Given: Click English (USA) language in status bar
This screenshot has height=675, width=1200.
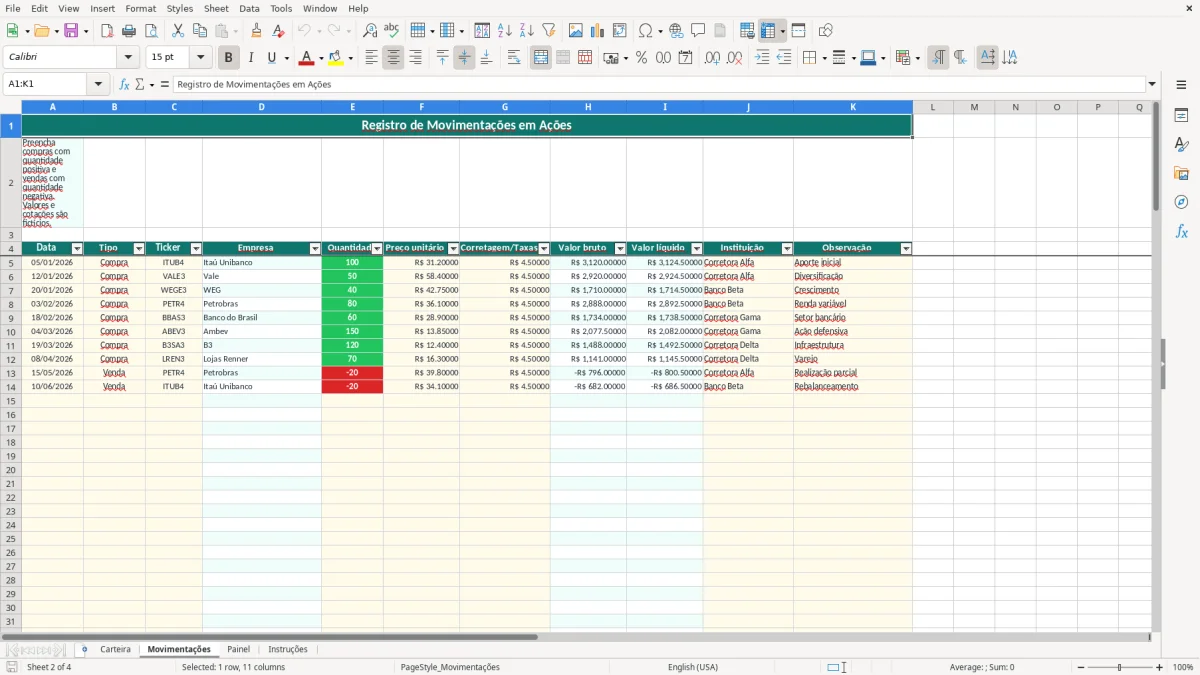Looking at the screenshot, I should point(693,667).
